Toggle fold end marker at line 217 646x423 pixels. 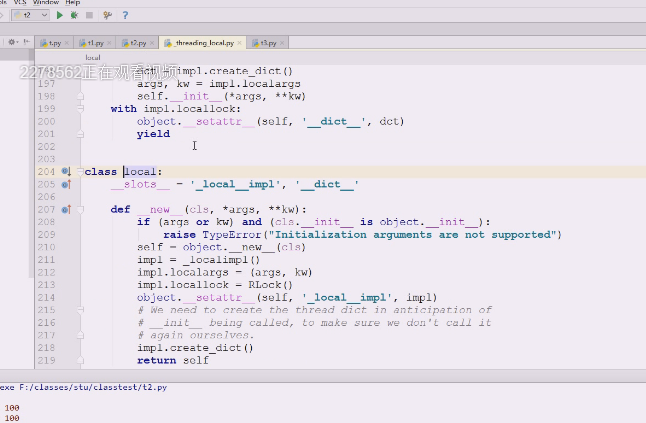tap(80, 335)
